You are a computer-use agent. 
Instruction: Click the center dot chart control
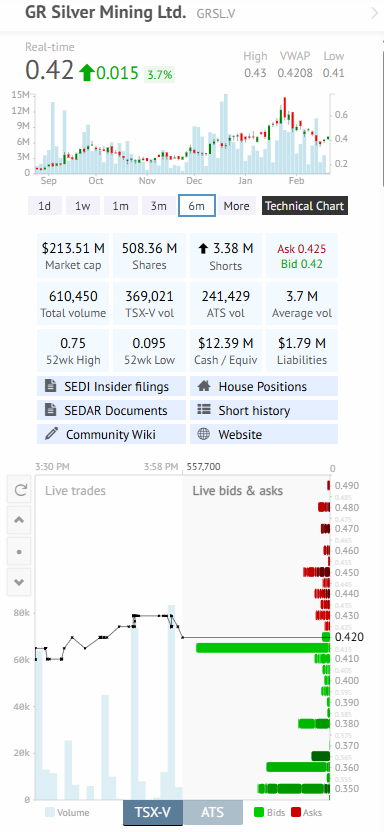(20, 551)
